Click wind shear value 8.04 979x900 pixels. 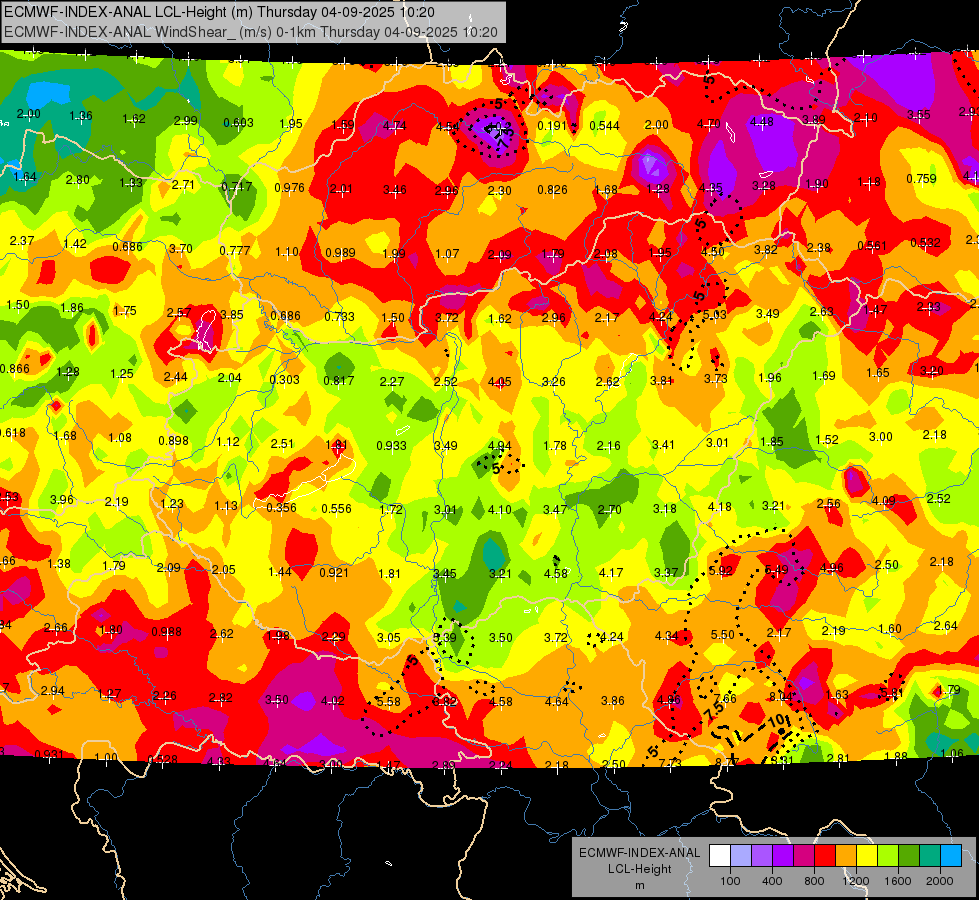click(780, 696)
